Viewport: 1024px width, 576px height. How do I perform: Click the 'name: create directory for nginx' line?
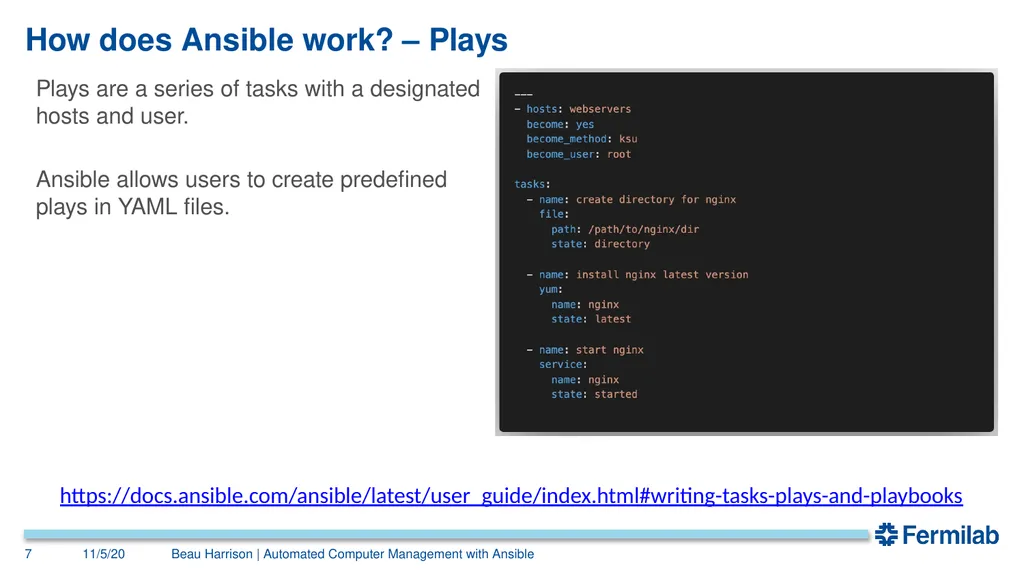tap(632, 199)
